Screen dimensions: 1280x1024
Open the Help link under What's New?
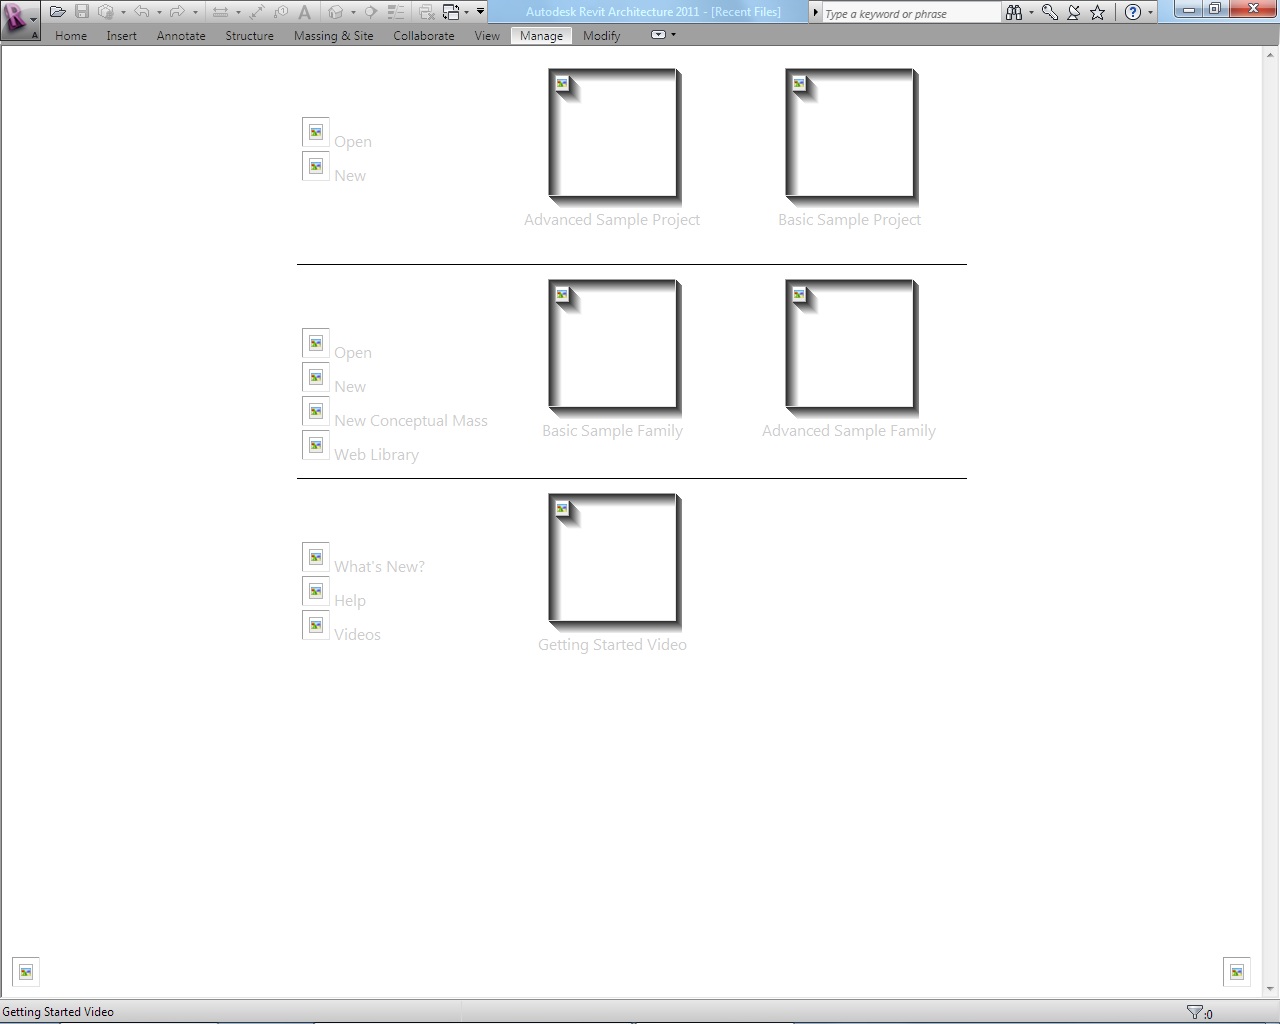tap(350, 601)
